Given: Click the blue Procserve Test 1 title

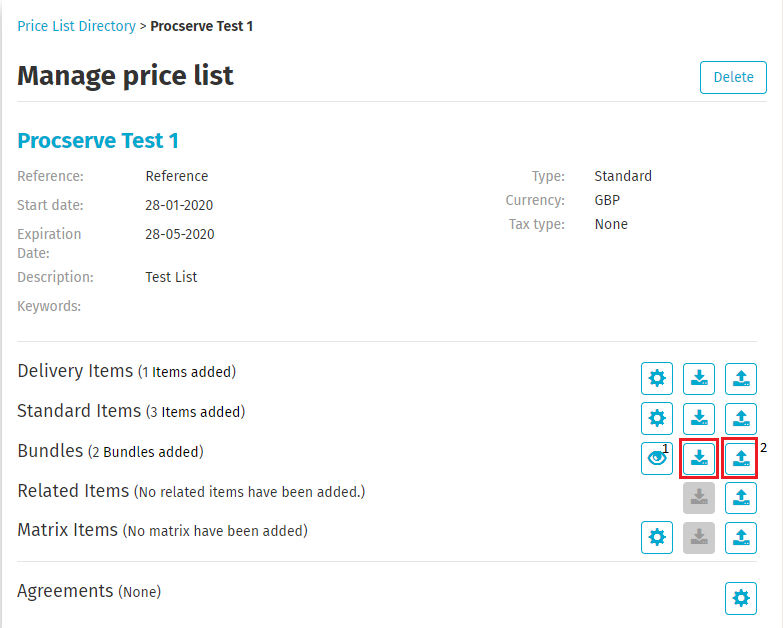Looking at the screenshot, I should point(98,141).
